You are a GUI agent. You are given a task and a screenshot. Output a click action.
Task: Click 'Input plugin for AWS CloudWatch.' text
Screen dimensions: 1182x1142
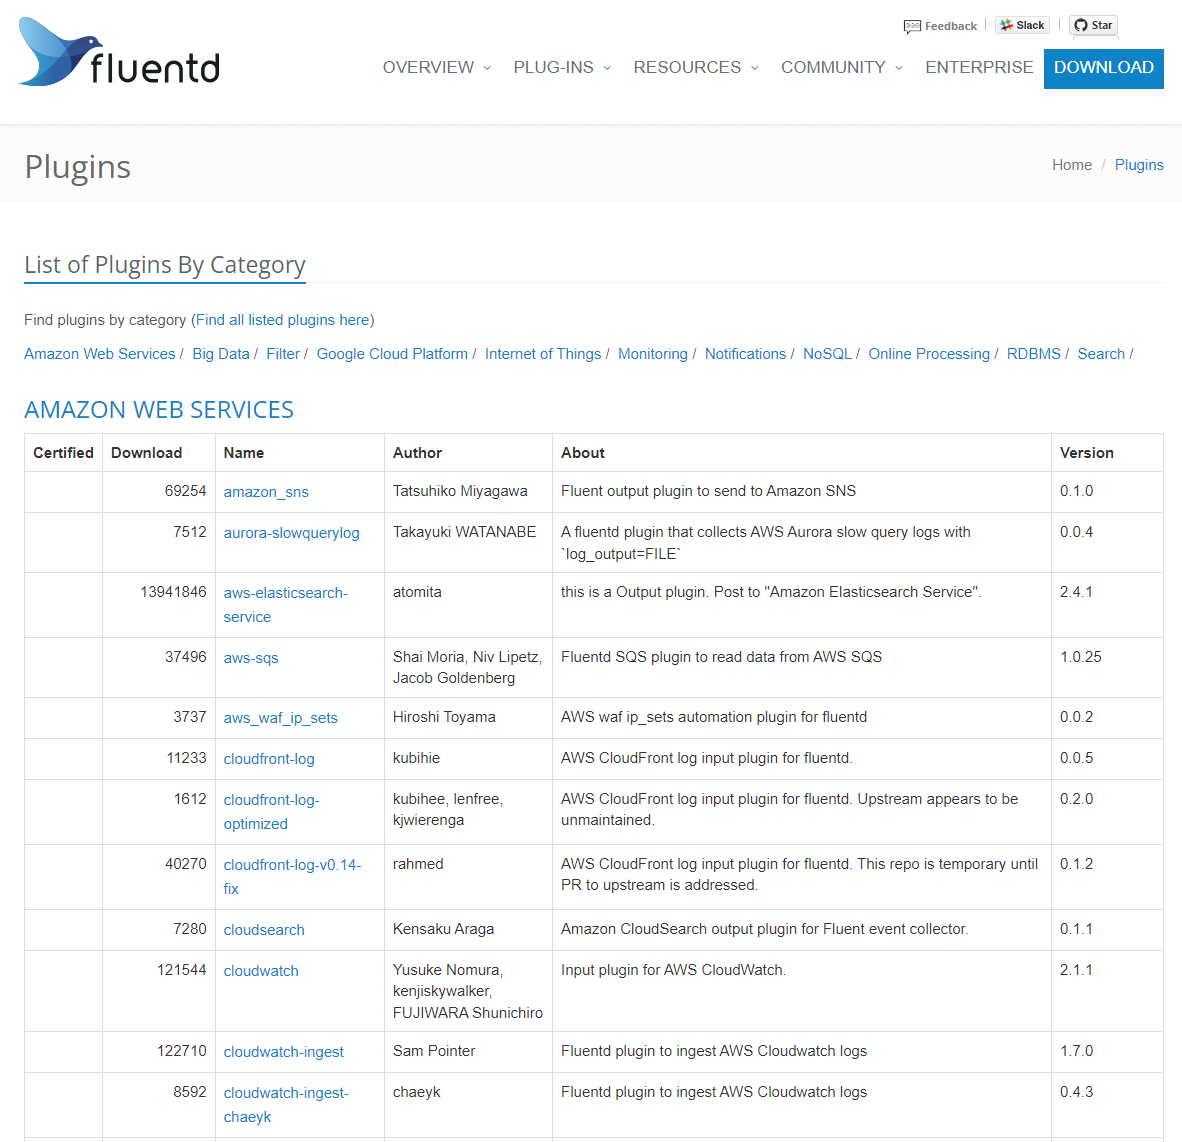(673, 970)
